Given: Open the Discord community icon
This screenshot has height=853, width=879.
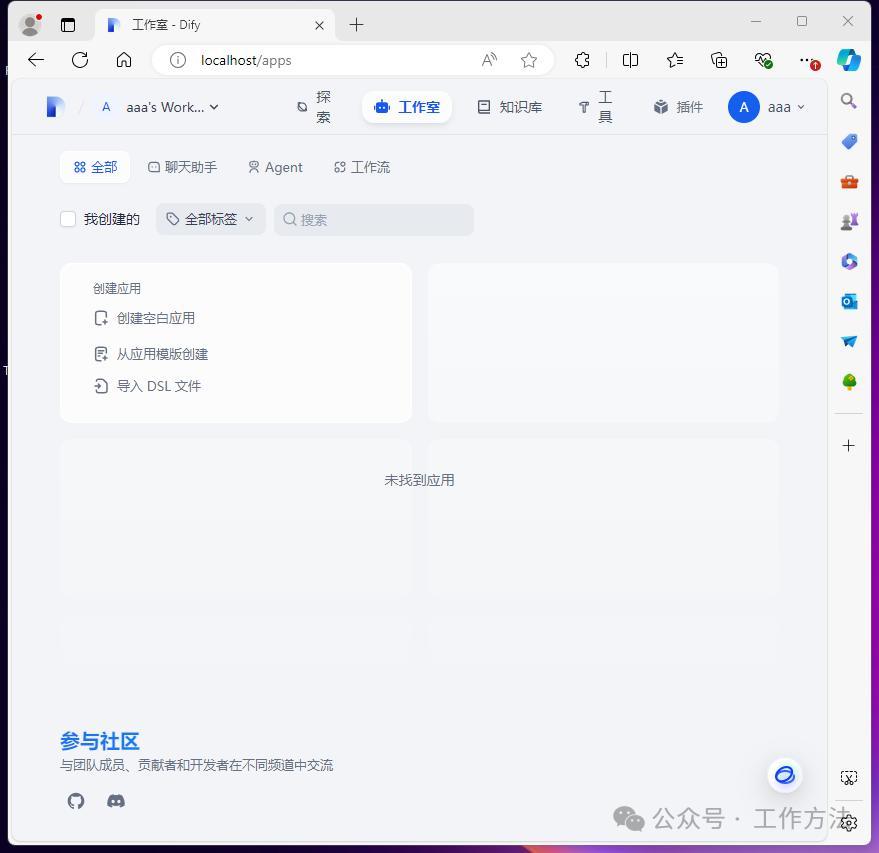Looking at the screenshot, I should (116, 801).
